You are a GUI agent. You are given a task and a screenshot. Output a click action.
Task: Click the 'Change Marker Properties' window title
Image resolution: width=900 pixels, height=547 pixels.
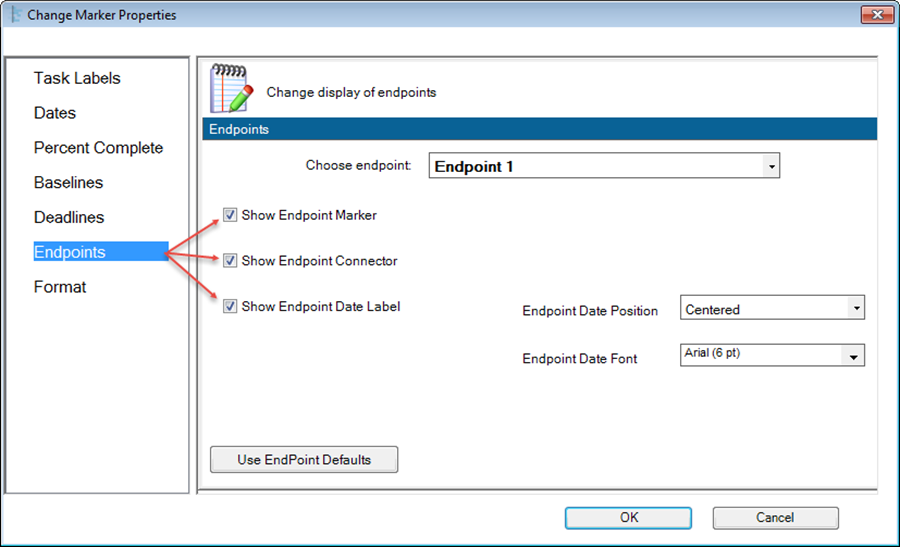pyautogui.click(x=102, y=15)
